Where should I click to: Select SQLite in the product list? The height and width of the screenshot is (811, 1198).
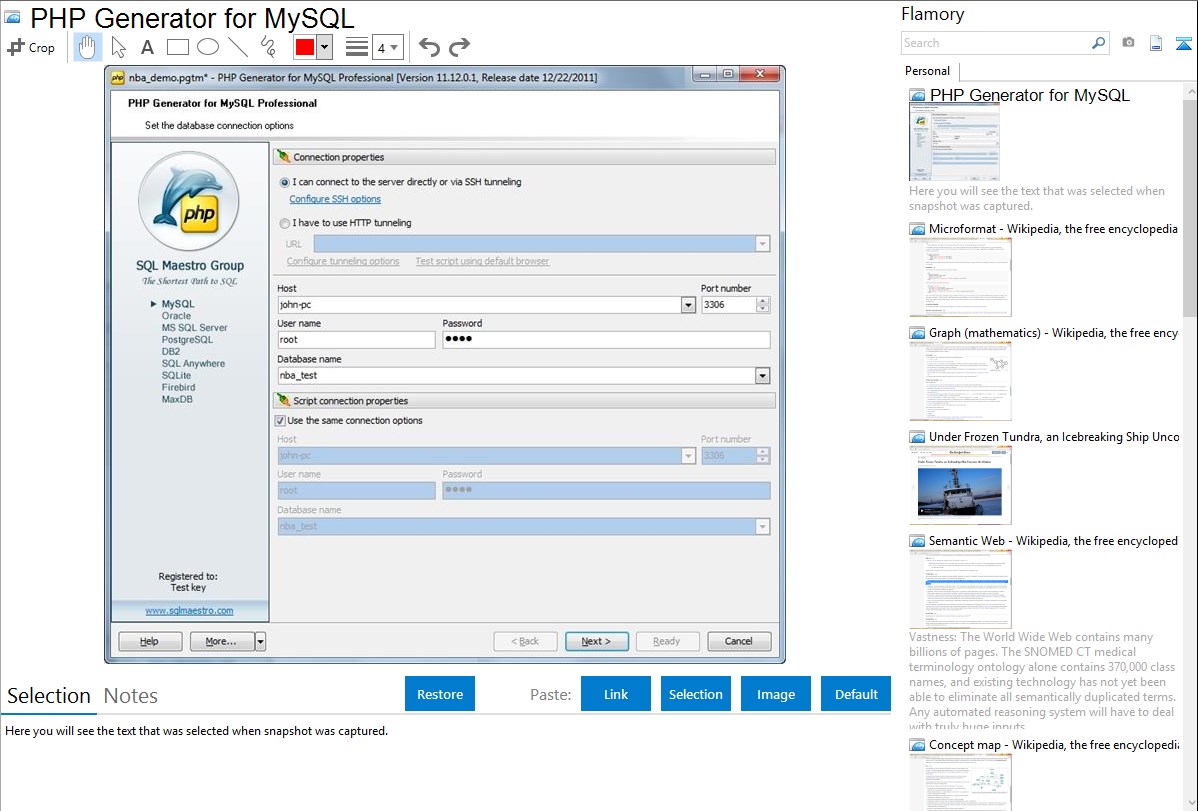(176, 375)
